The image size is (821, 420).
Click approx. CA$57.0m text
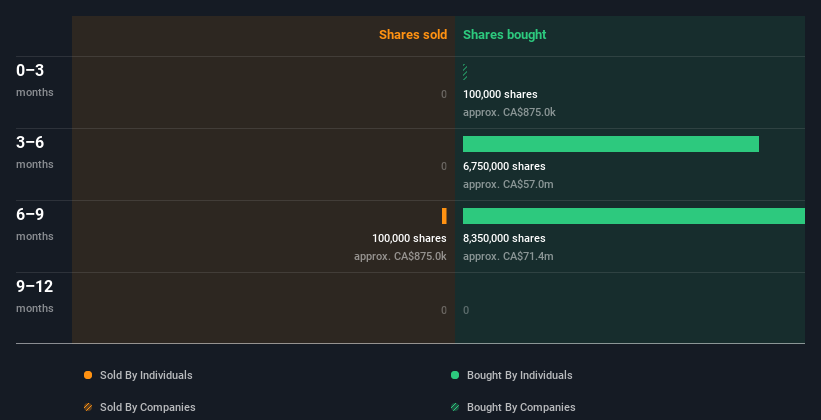(x=508, y=184)
